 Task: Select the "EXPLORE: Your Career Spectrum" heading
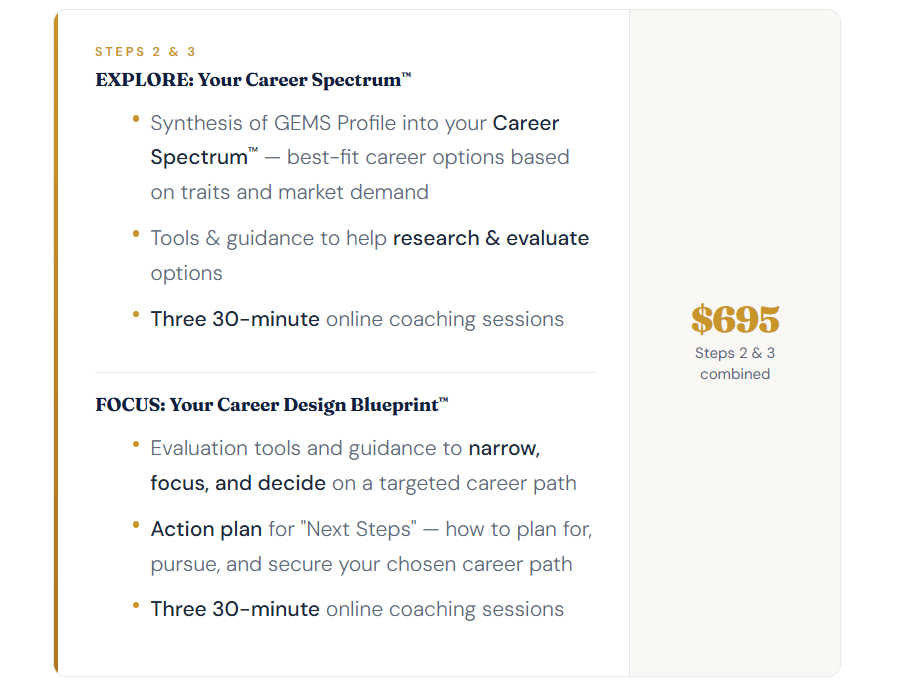[253, 80]
